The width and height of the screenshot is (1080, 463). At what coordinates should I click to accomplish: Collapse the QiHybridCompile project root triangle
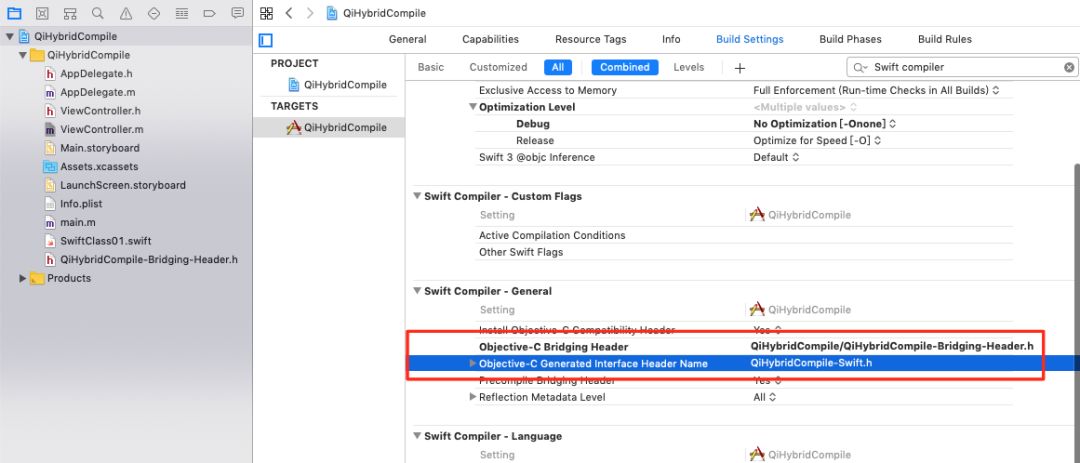pos(10,37)
